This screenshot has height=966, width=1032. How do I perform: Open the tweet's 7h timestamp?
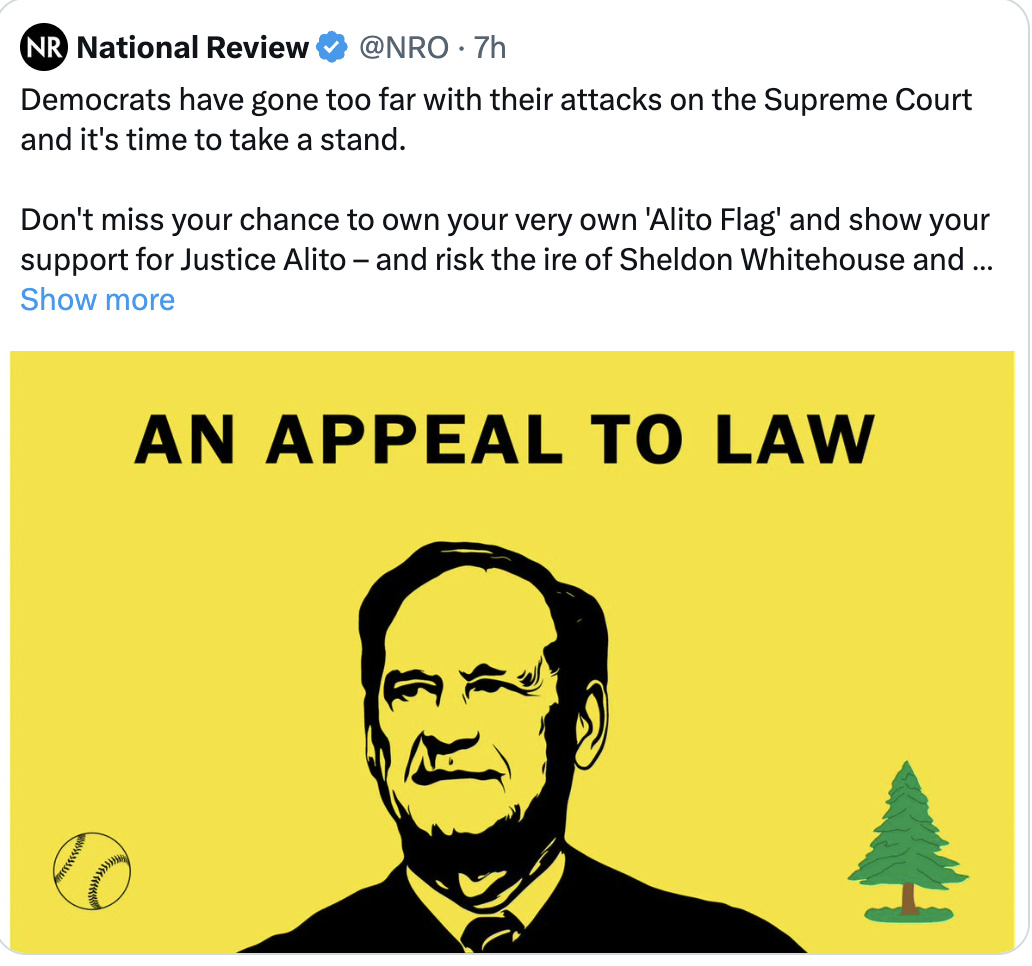click(x=490, y=48)
